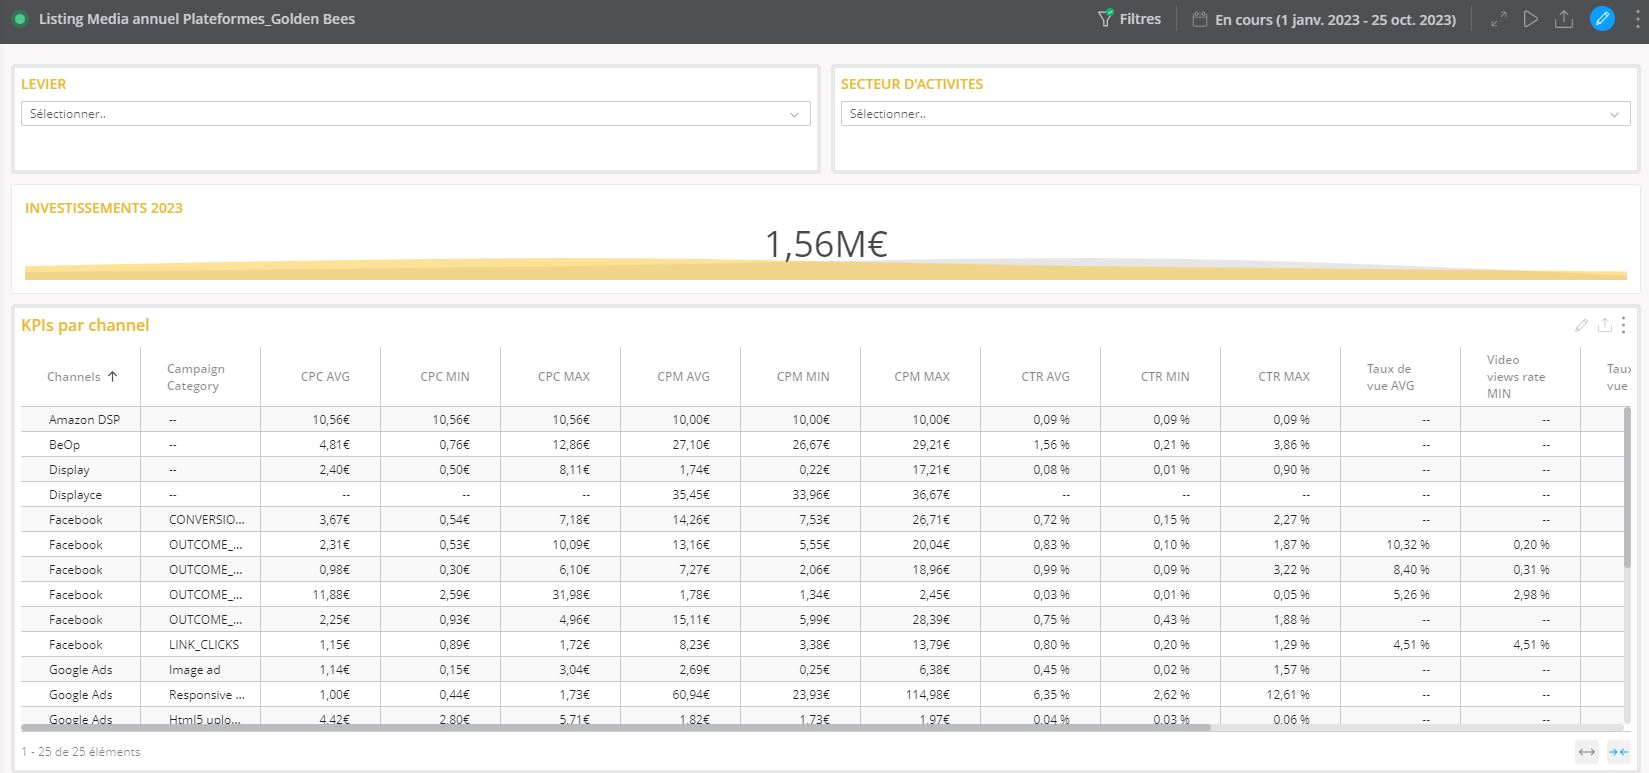This screenshot has height=773, width=1649.
Task: Sort table by CPM MAX column
Action: [x=922, y=377]
